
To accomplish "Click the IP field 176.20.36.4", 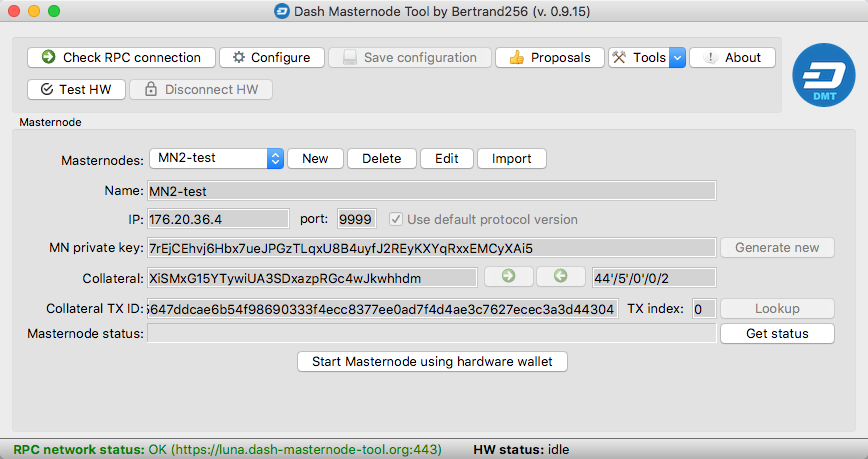I will tap(218, 219).
